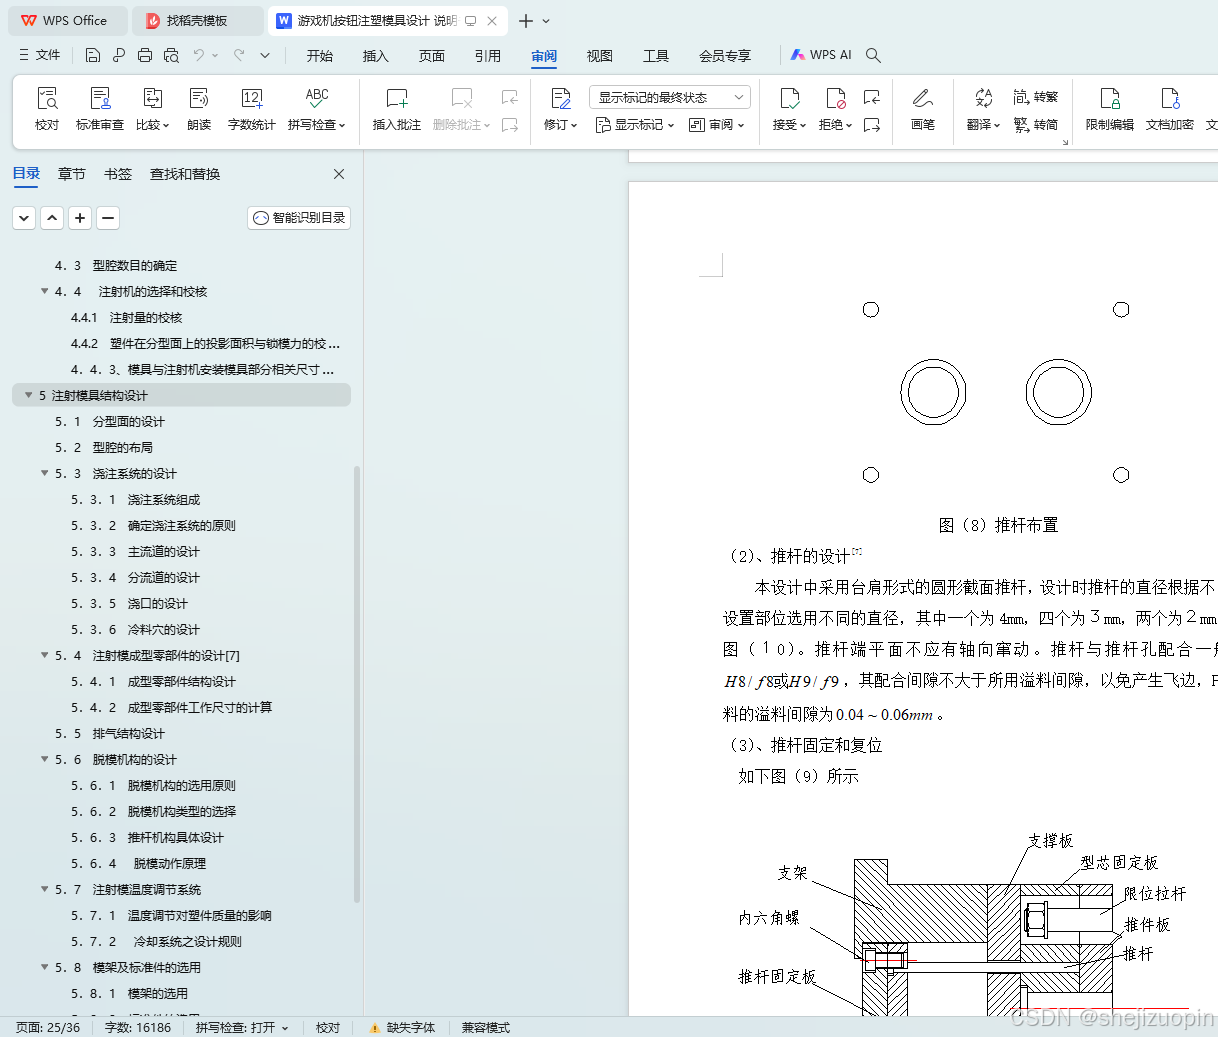
Task: Open the WPS AI assistant
Action: 821,55
